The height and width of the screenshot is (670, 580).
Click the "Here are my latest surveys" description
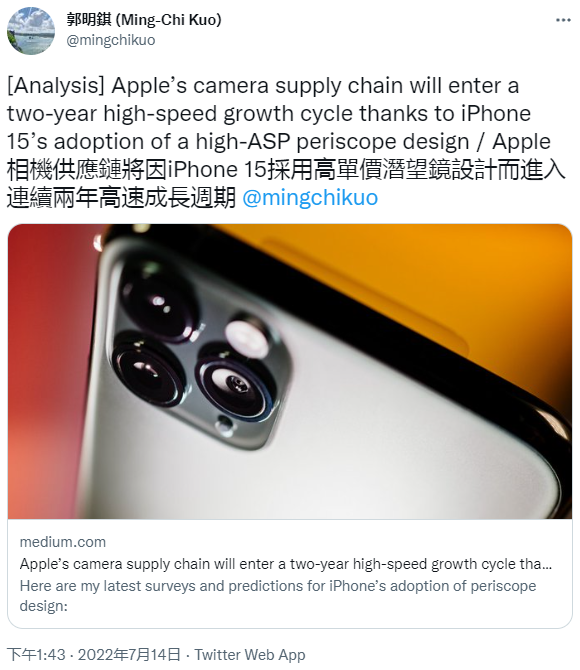(x=278, y=596)
